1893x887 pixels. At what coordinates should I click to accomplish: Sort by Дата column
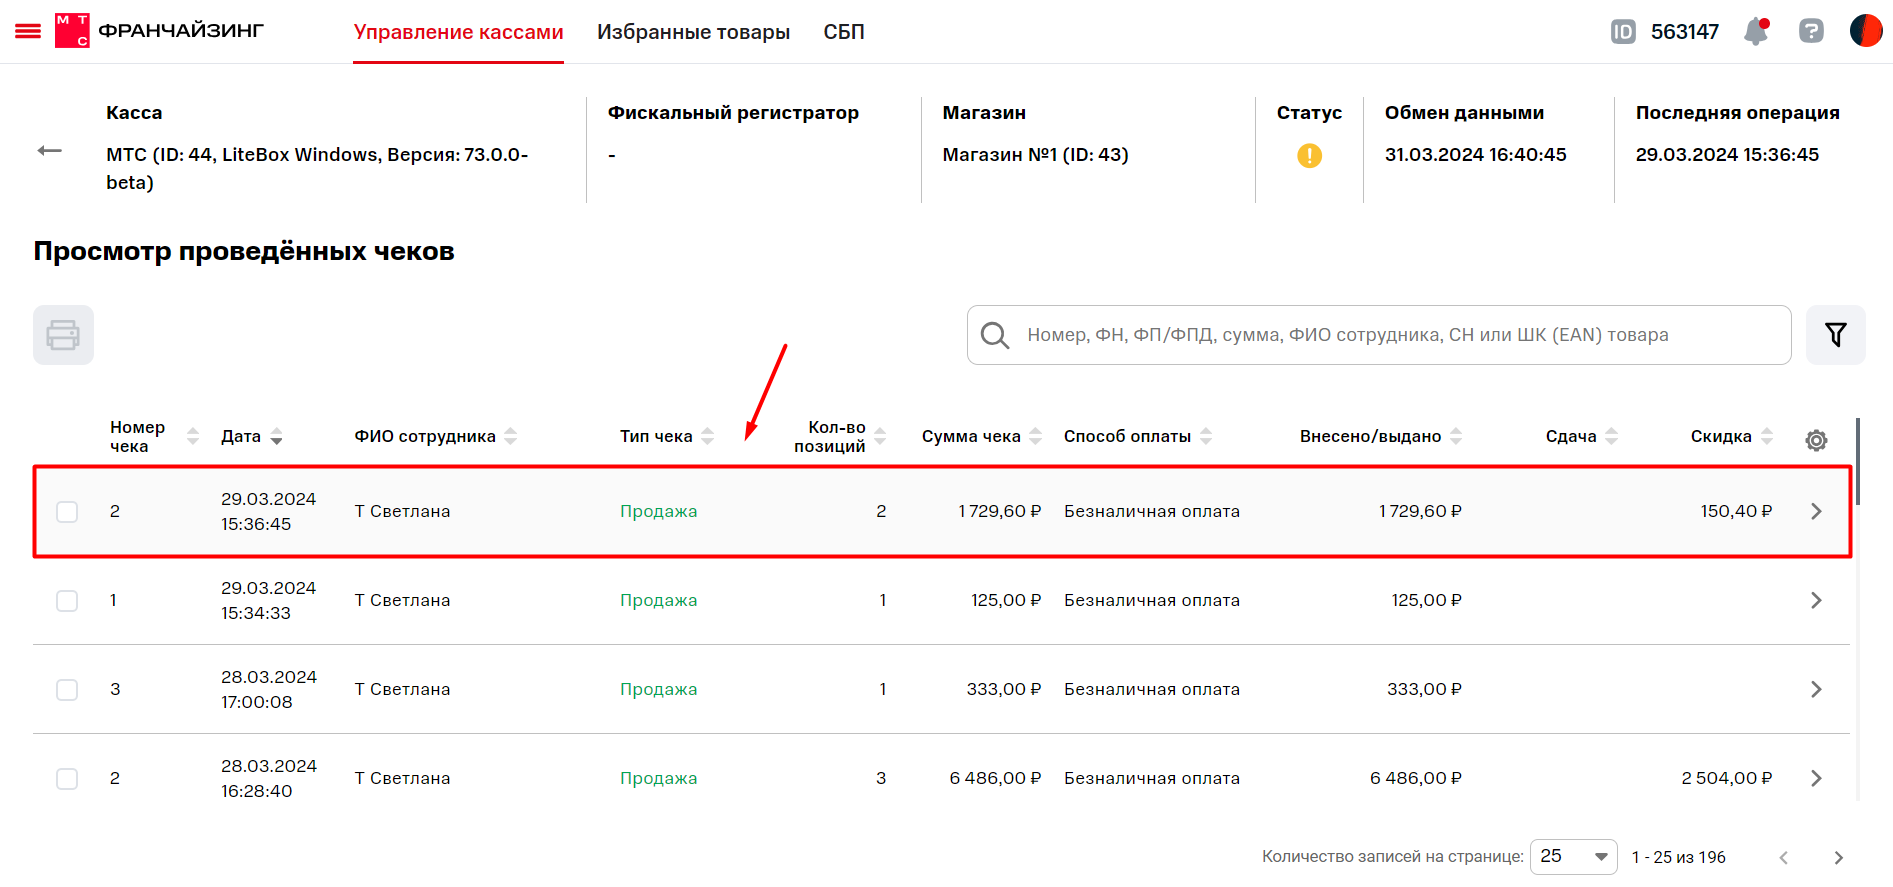pos(276,436)
